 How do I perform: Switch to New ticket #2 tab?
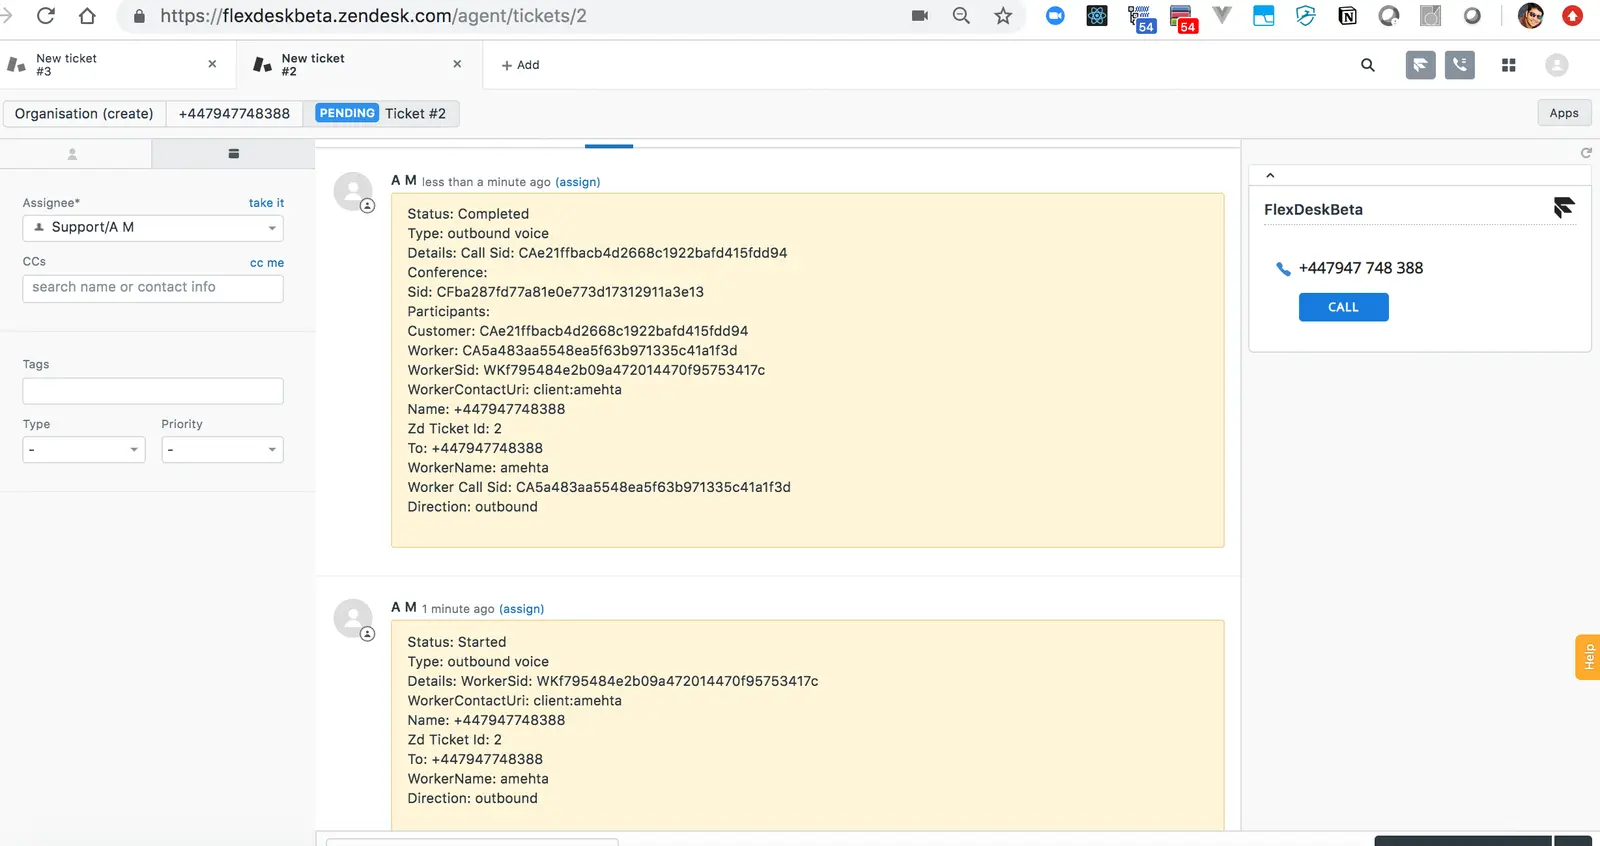(x=359, y=65)
